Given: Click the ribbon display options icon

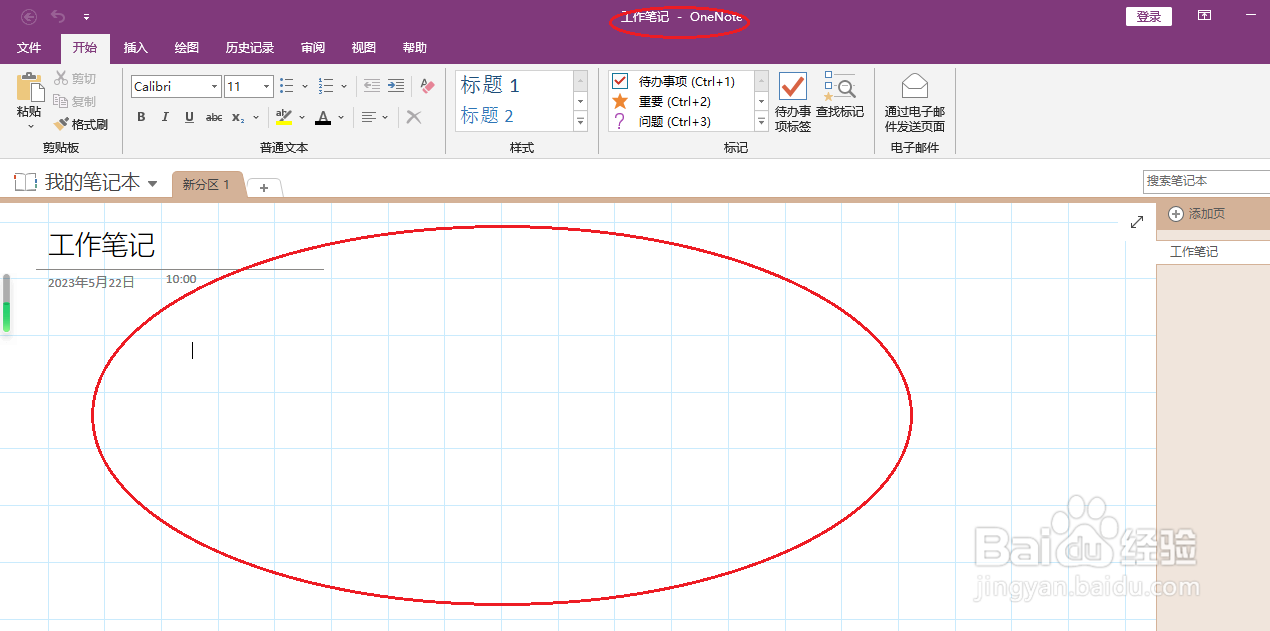Looking at the screenshot, I should point(1205,16).
